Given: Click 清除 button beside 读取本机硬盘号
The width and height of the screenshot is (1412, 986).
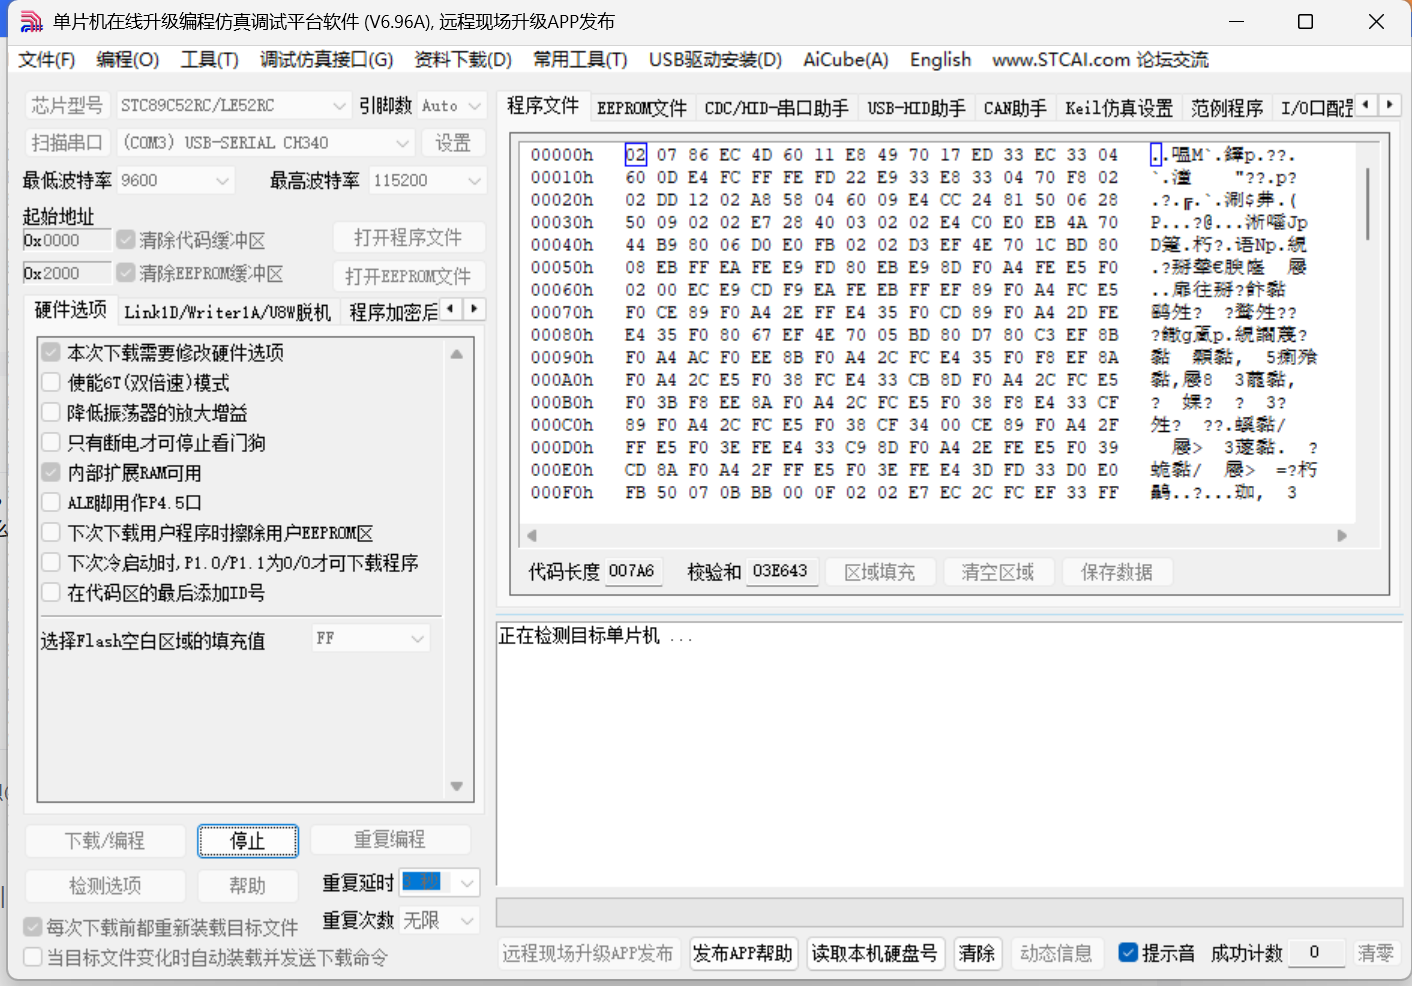Looking at the screenshot, I should tap(976, 953).
